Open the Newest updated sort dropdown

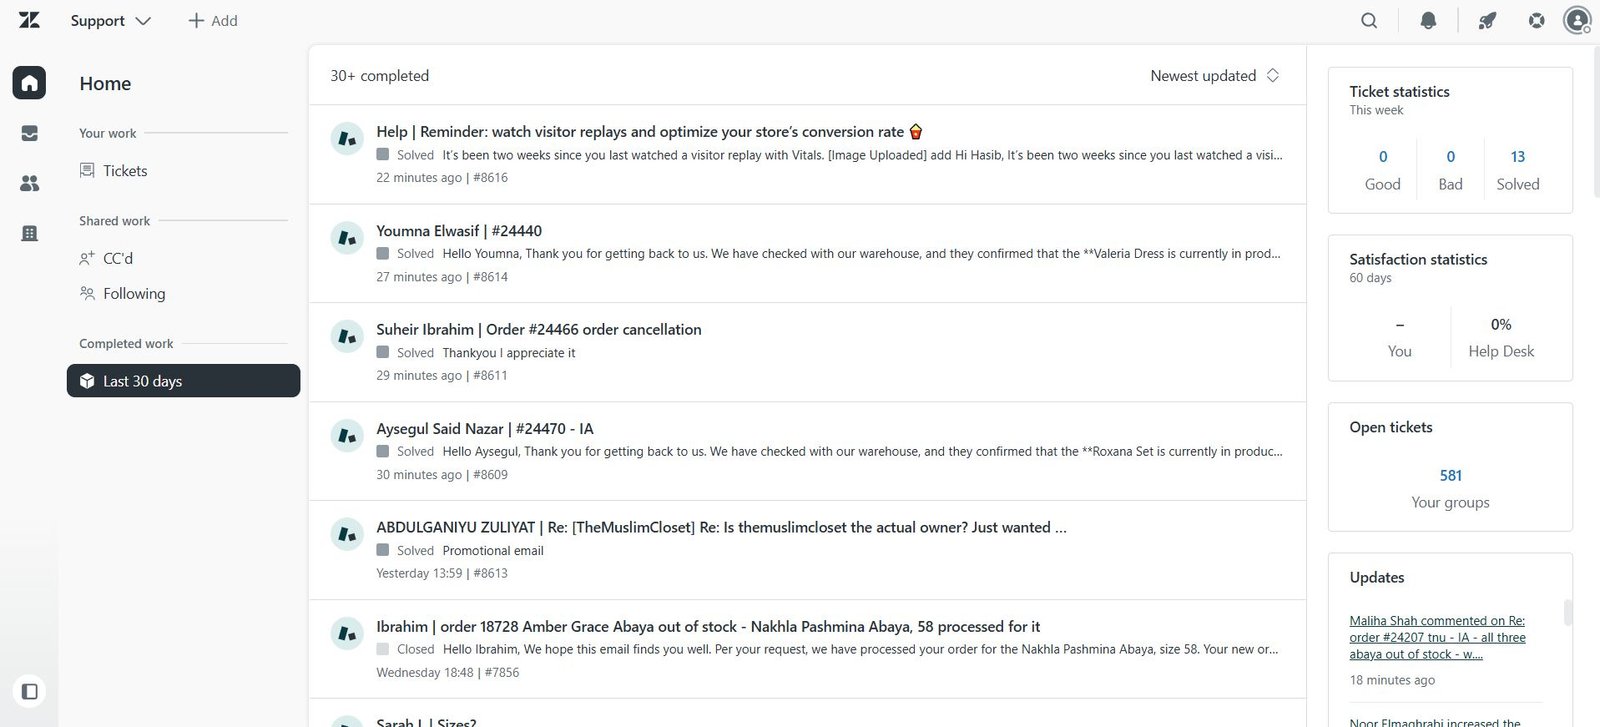click(1215, 76)
